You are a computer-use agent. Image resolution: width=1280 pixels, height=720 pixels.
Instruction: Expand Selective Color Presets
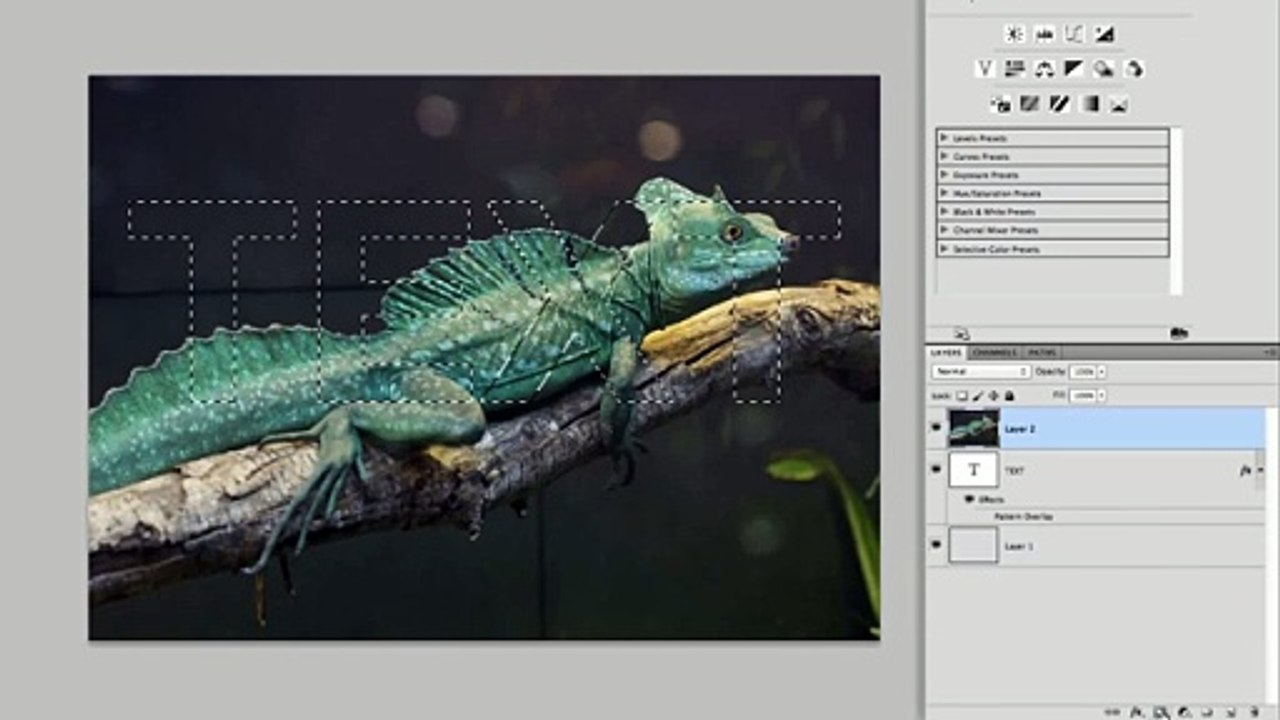coord(944,249)
